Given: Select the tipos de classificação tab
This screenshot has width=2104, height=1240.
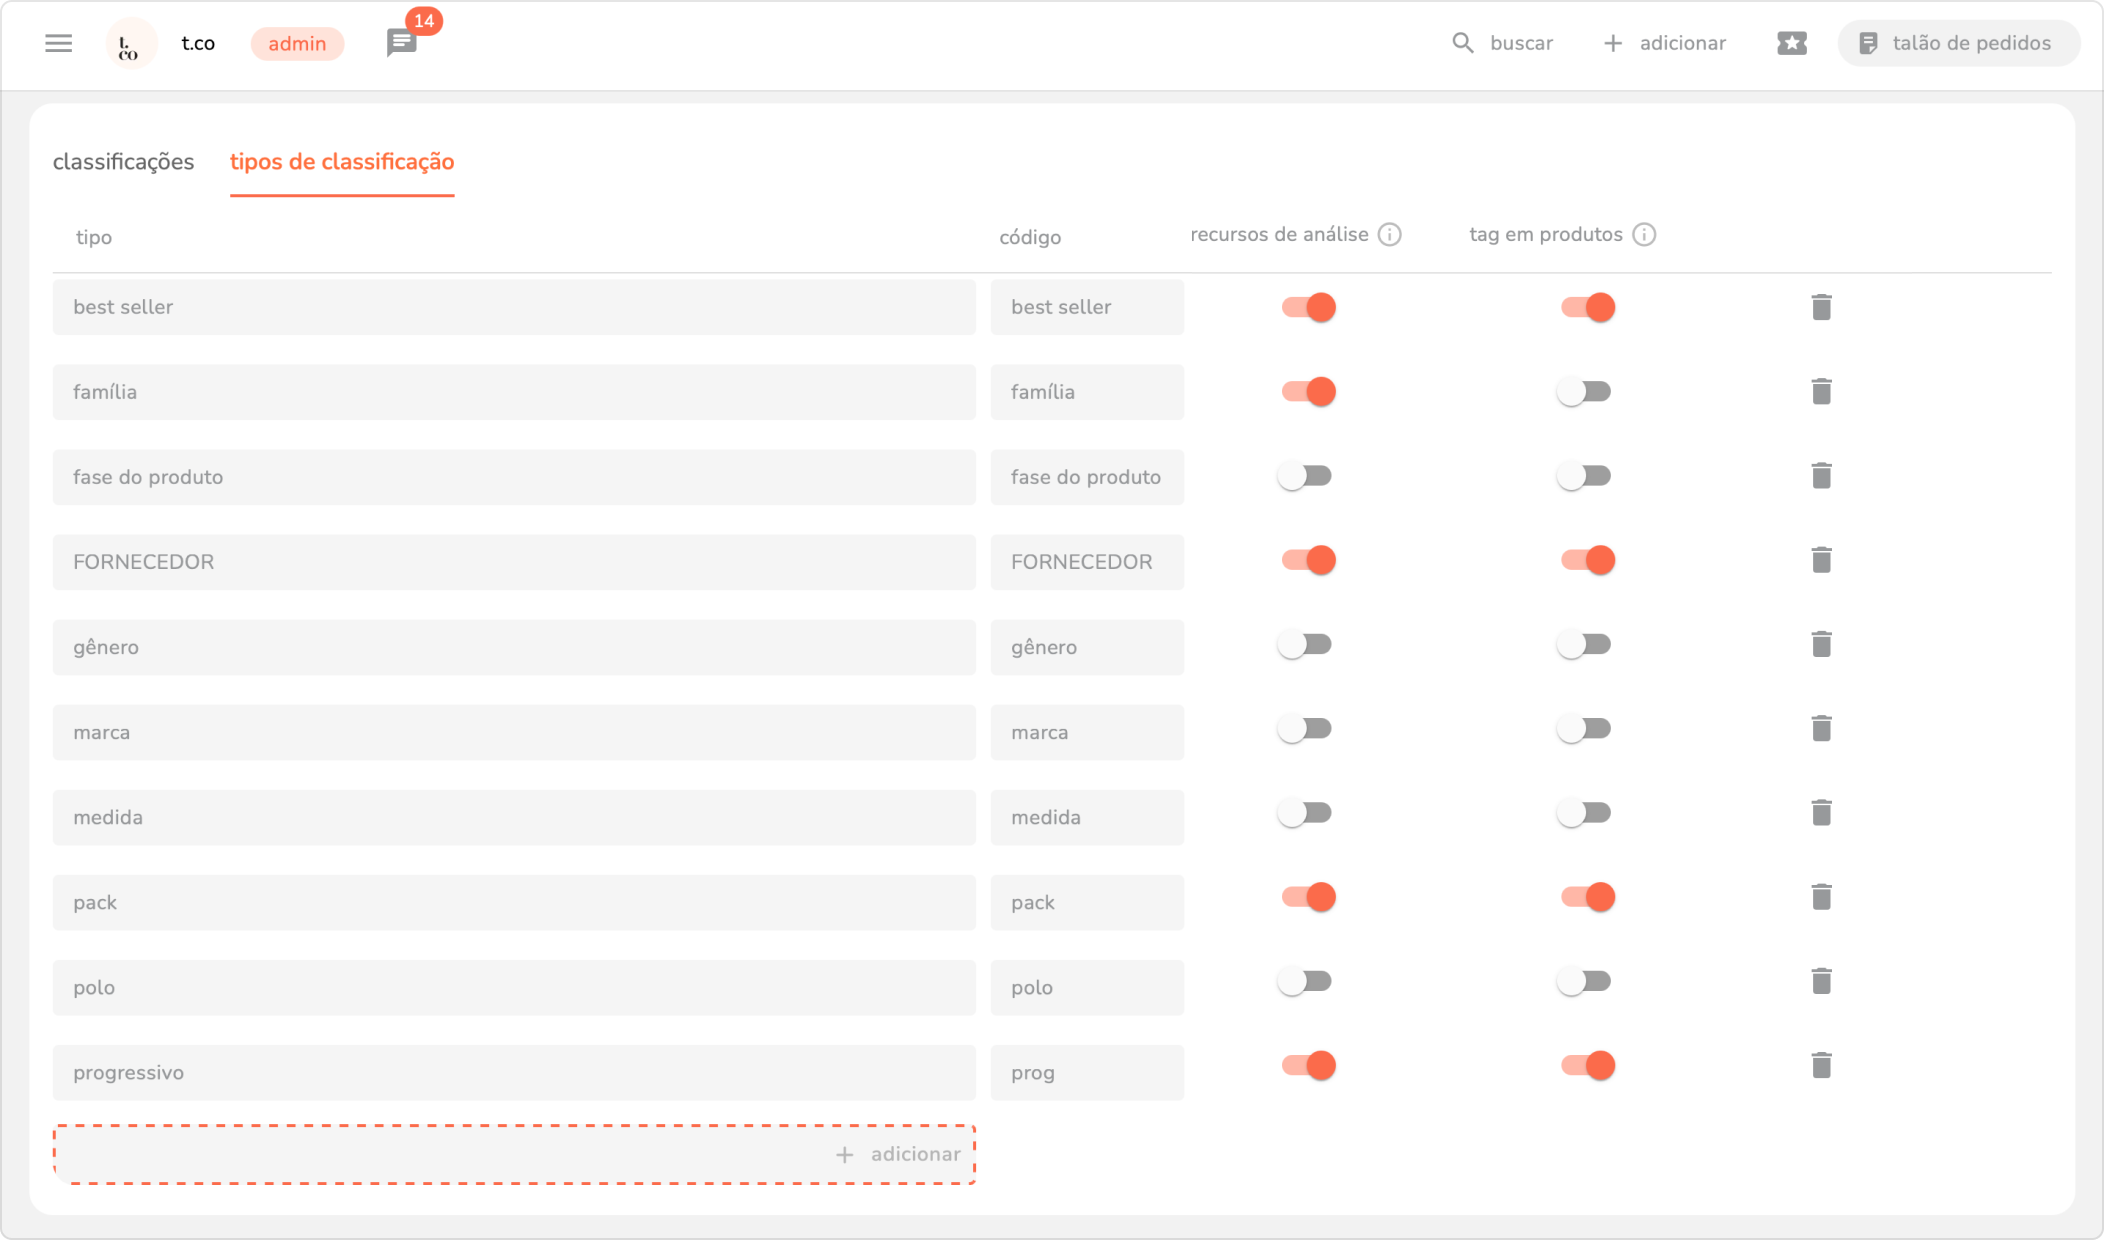Looking at the screenshot, I should [342, 162].
